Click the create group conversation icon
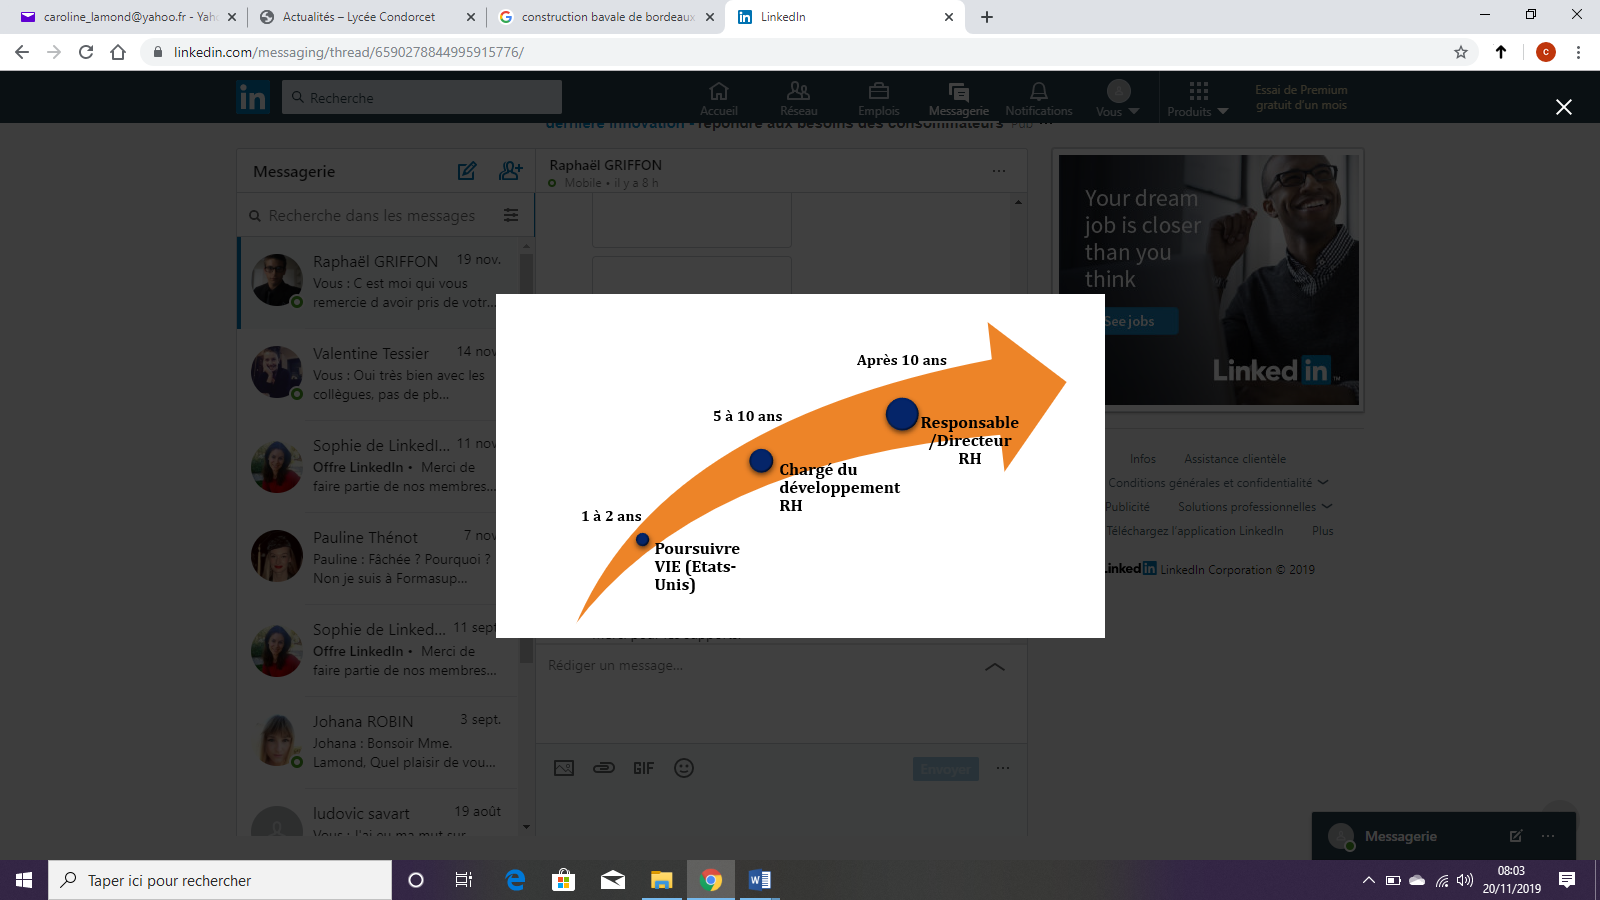 coord(510,171)
